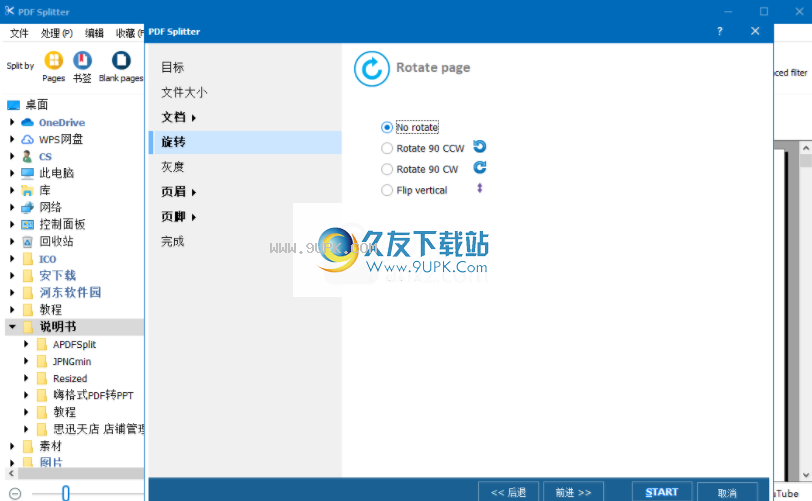The width and height of the screenshot is (812, 501).
Task: Click the CS user icon in tree
Action: click(27, 156)
